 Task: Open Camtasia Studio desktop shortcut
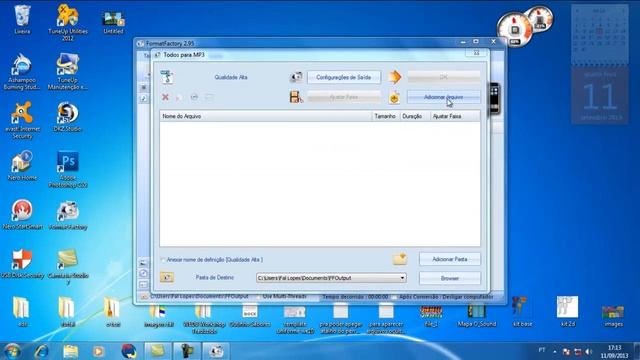68,266
